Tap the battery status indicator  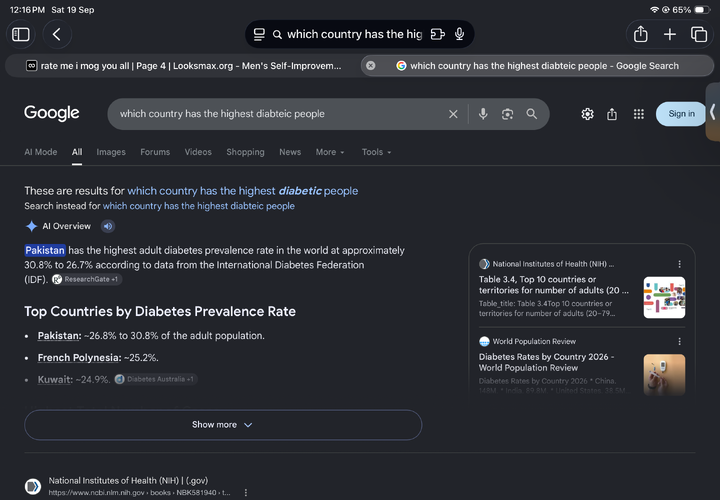(702, 10)
